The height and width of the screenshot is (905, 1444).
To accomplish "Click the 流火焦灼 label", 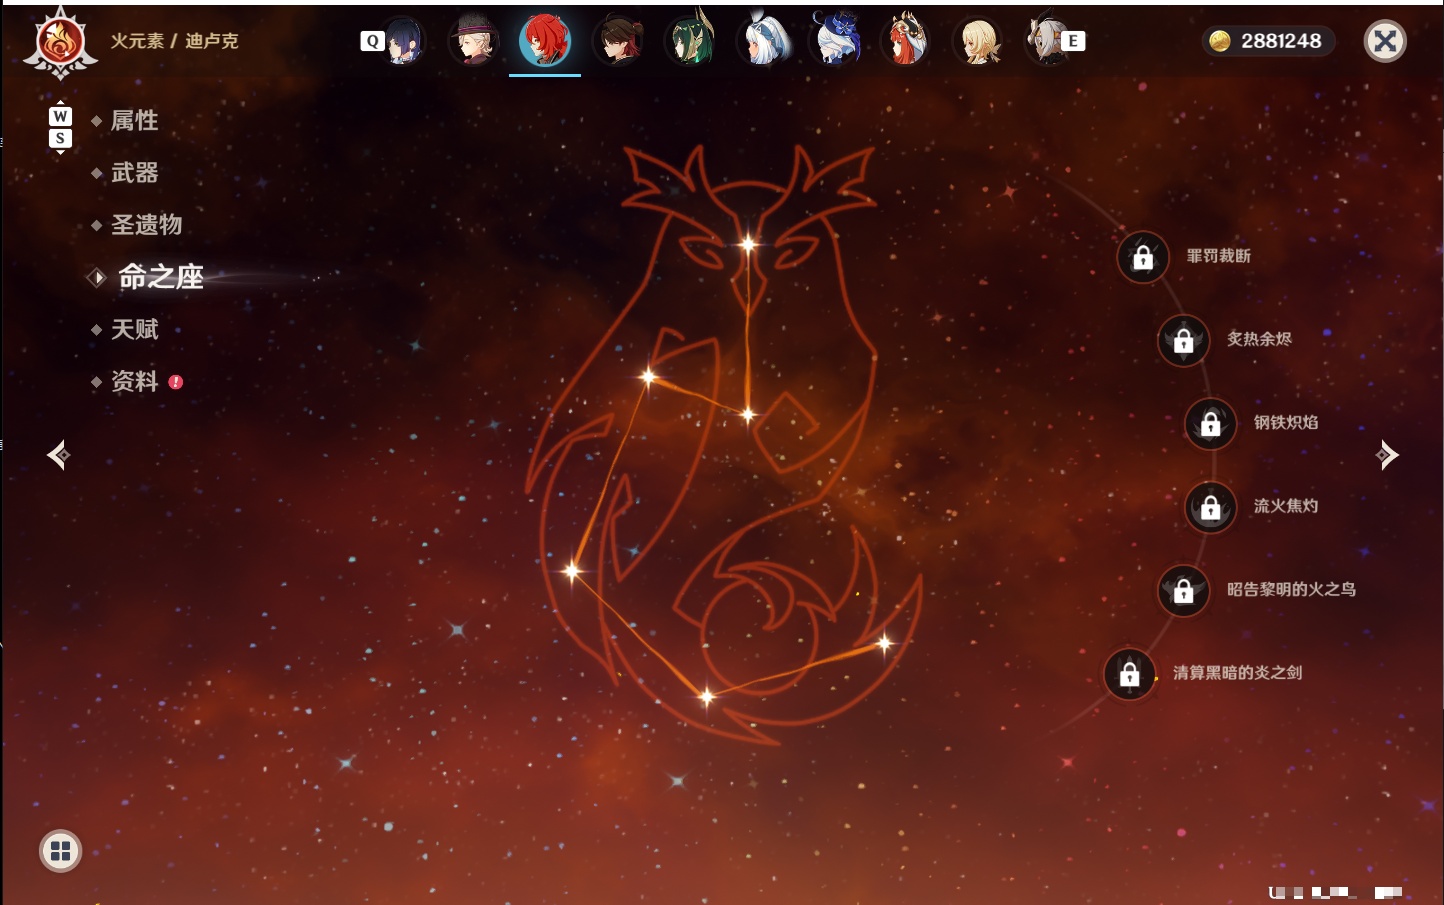I will coord(1286,506).
